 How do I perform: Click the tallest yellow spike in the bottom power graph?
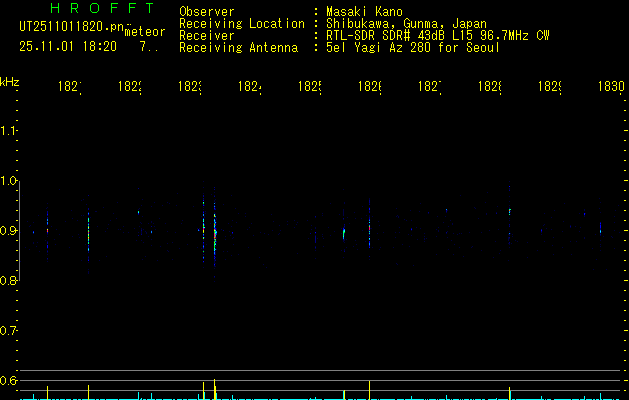point(215,389)
